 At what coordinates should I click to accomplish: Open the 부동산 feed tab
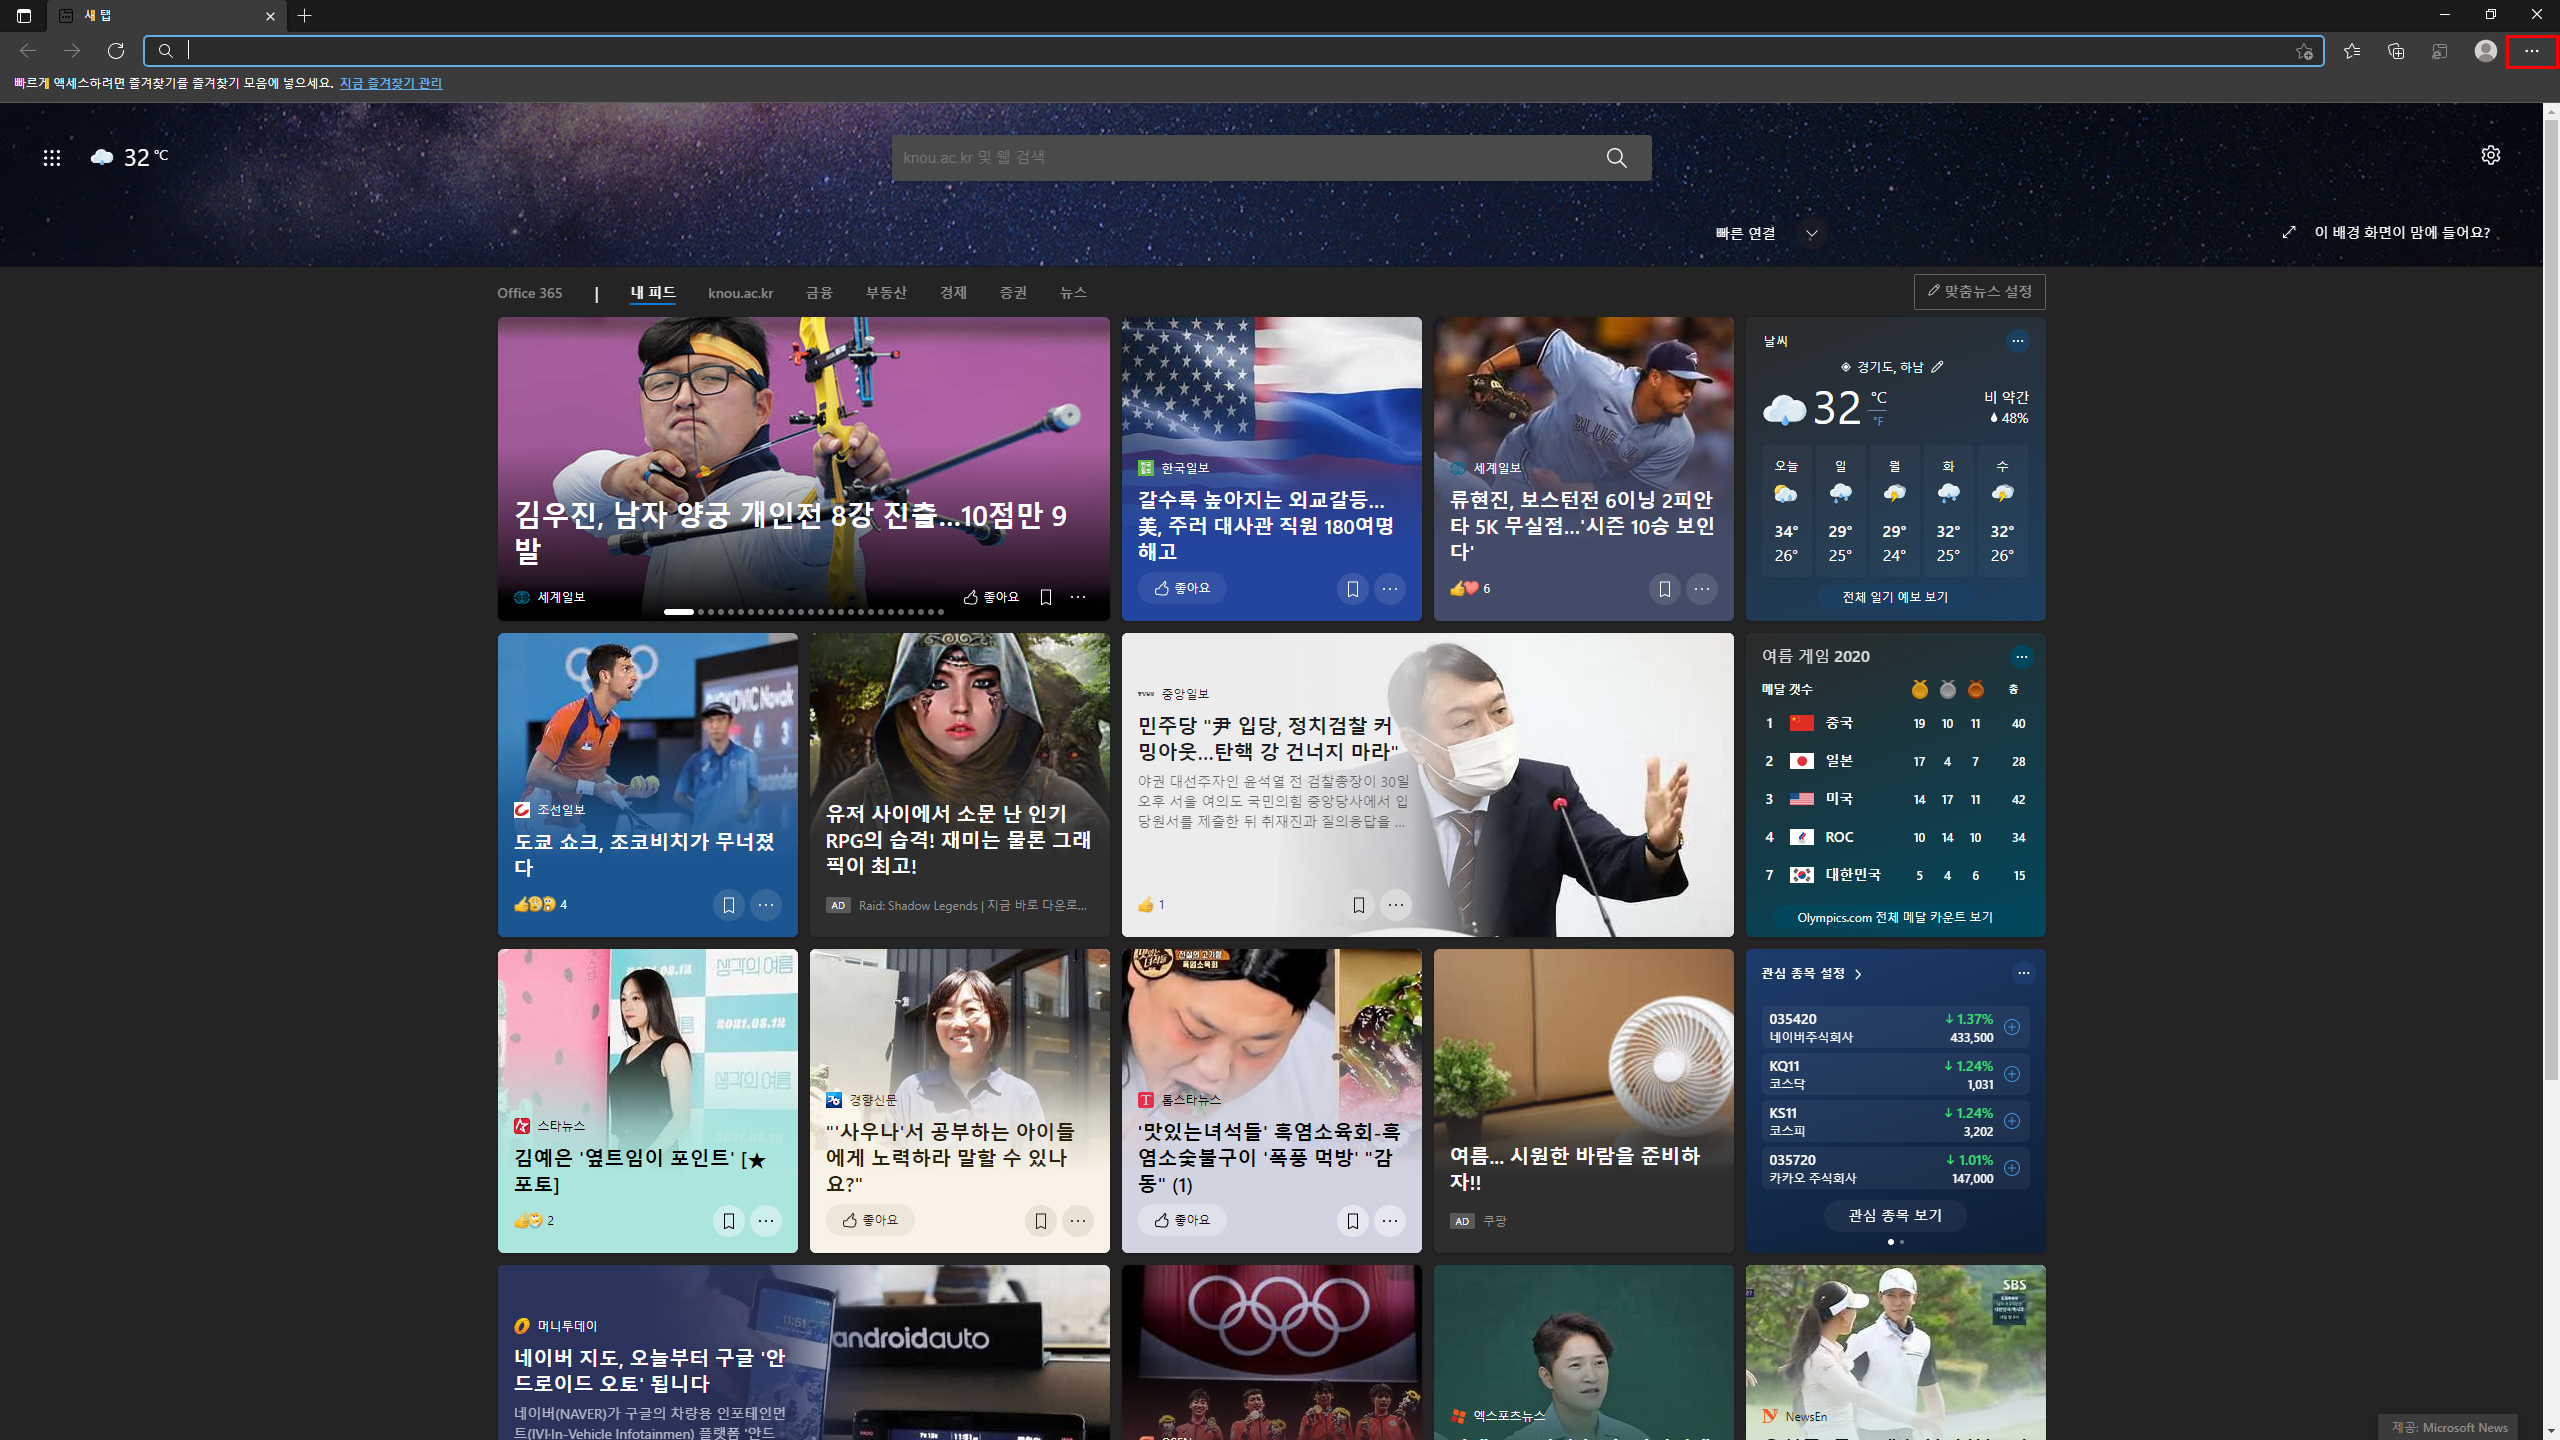pos(885,293)
